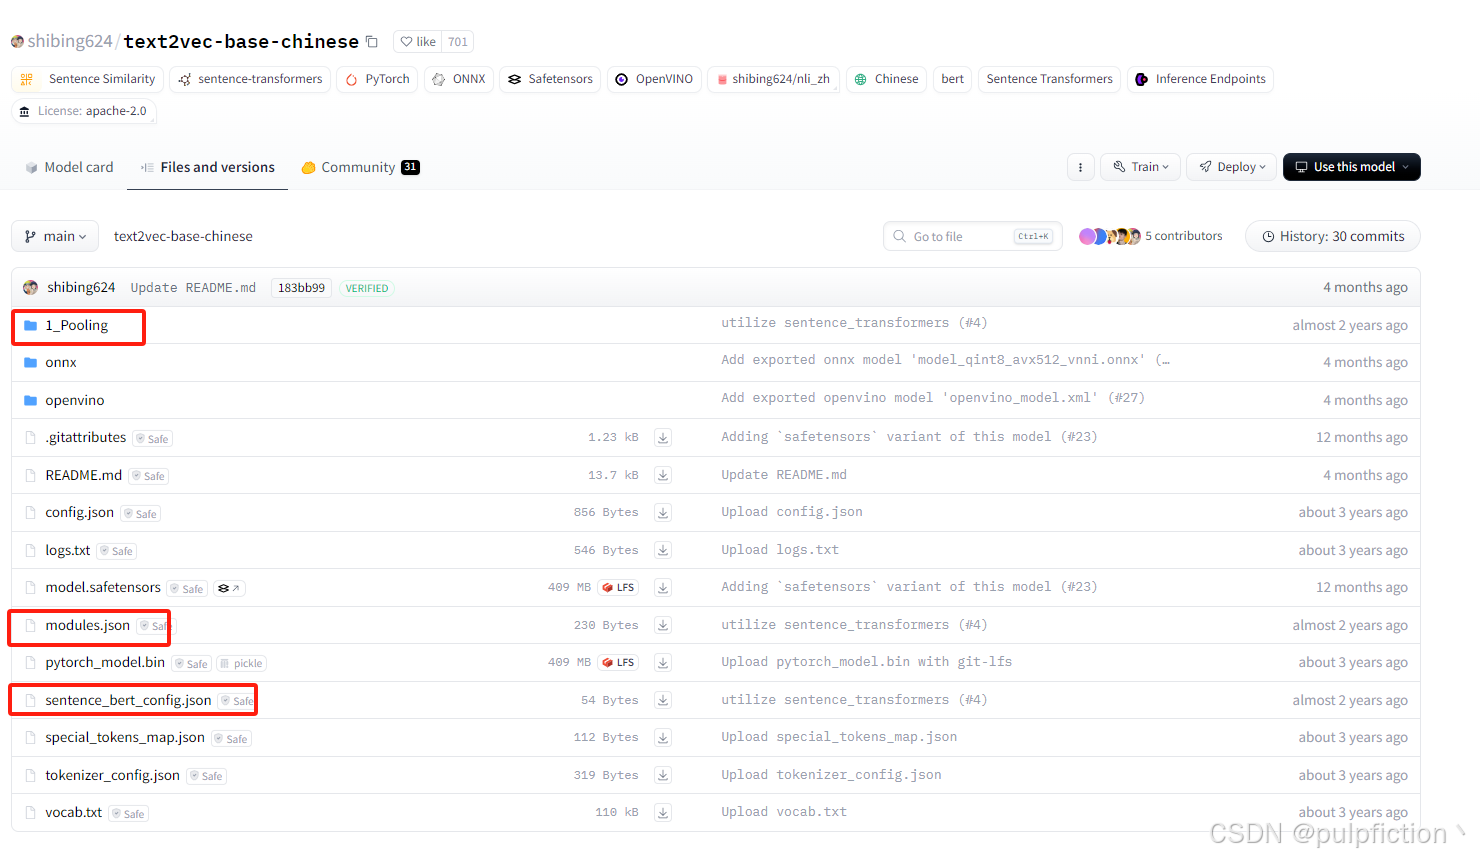Click the LFS badge on pytorch_model.bin row
The image size is (1480, 859).
tap(619, 663)
